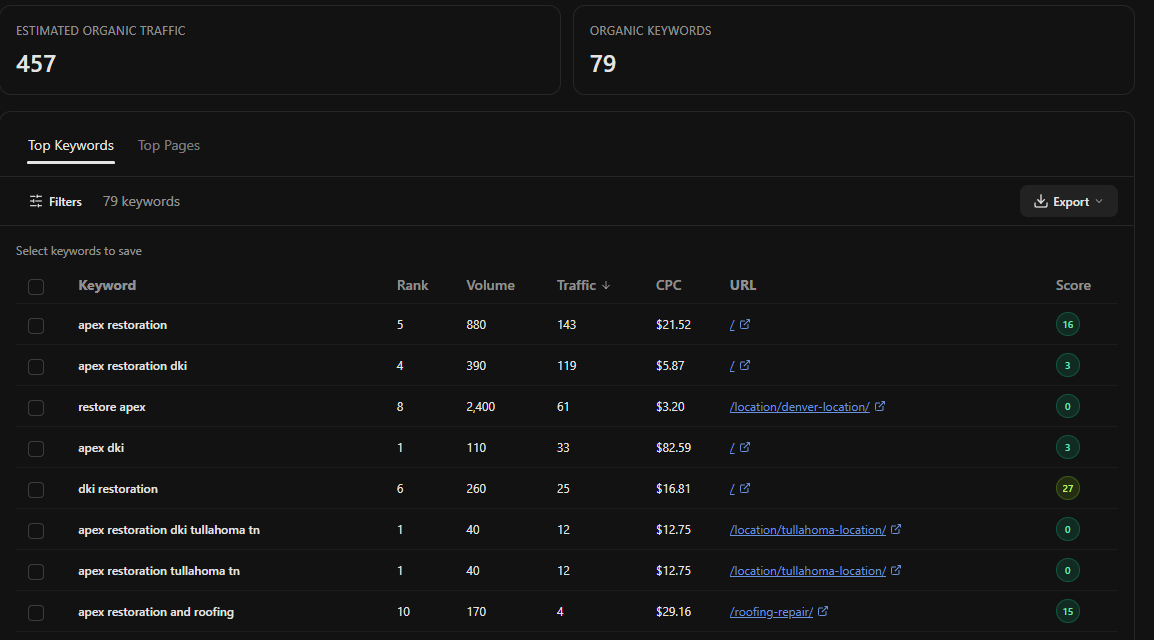
Task: Open the roofing-repair URL link
Action: point(771,612)
